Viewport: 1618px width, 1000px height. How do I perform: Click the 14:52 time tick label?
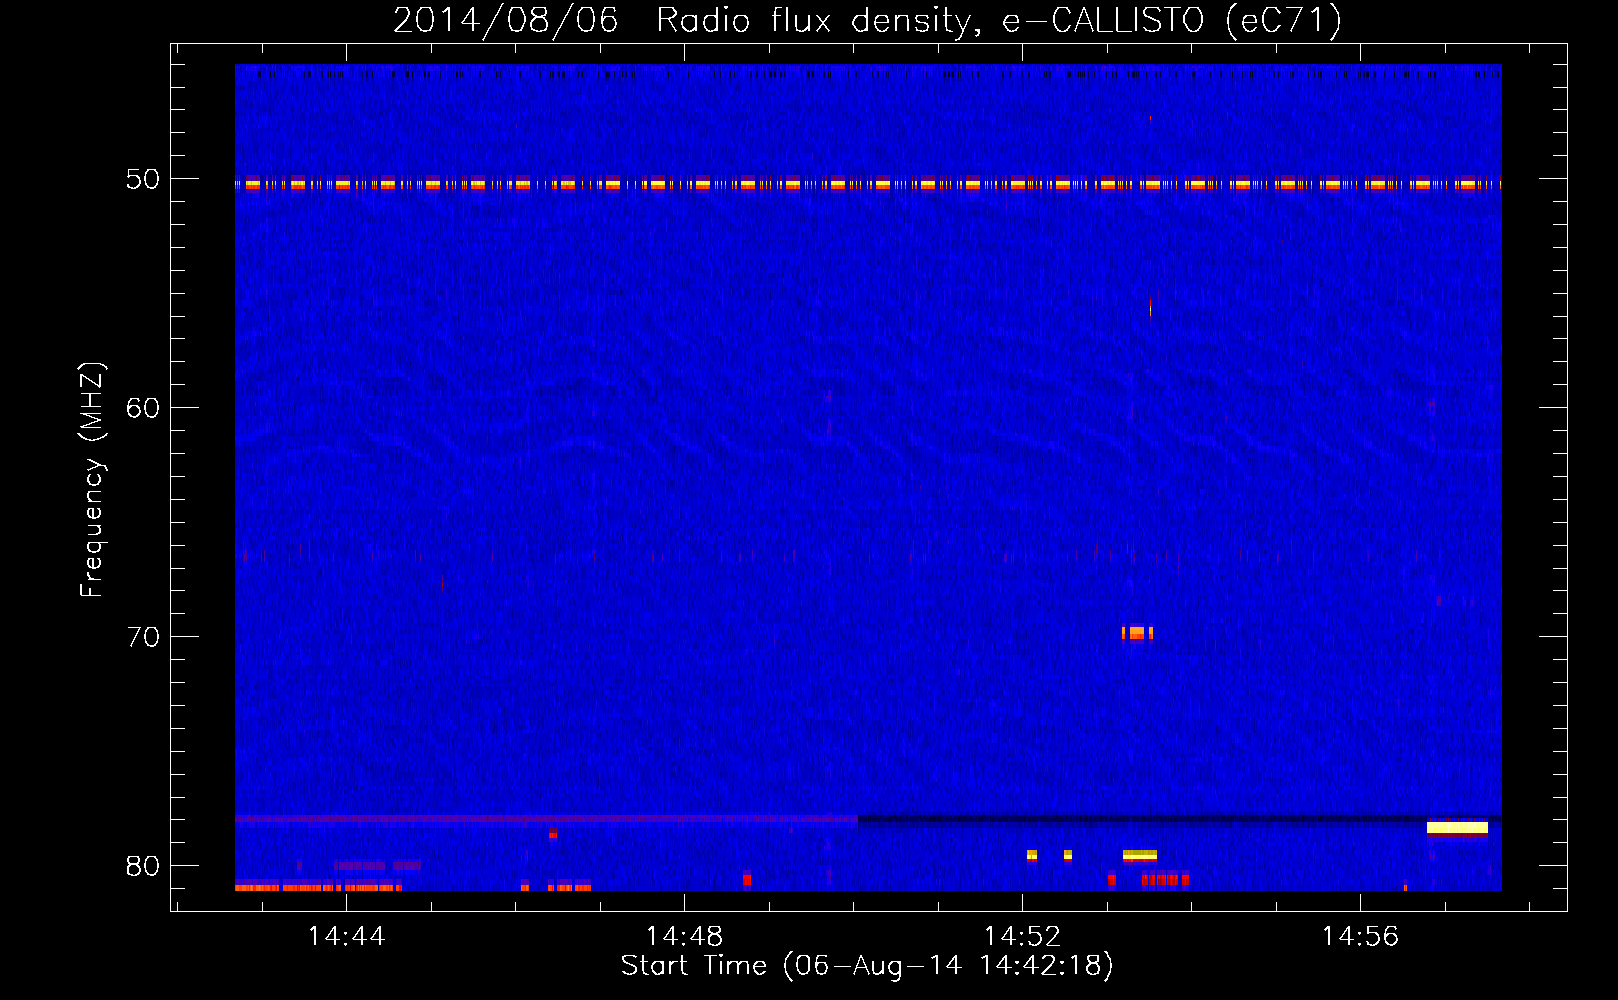(1022, 937)
